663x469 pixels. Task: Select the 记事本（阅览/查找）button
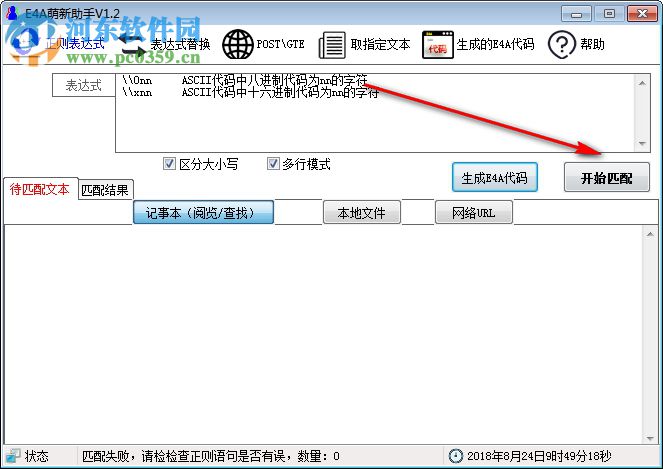(x=203, y=212)
